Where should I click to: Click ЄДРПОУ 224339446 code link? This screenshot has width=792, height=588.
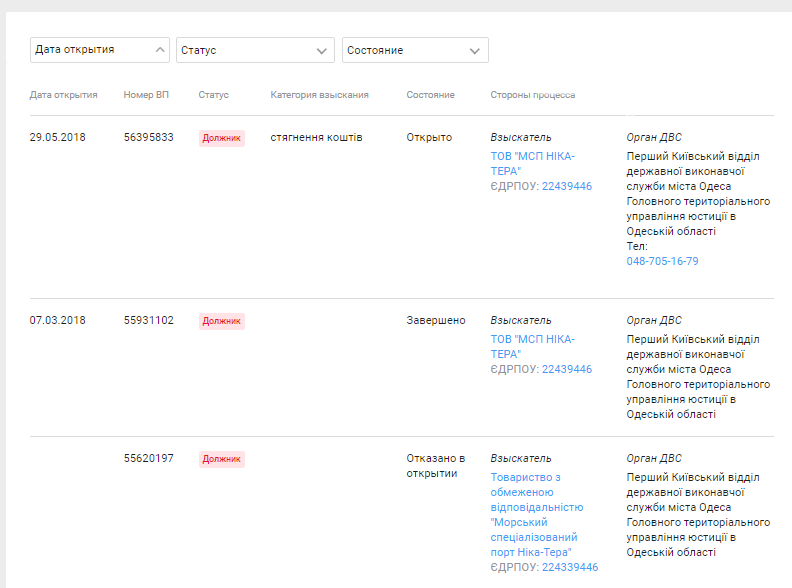(570, 567)
